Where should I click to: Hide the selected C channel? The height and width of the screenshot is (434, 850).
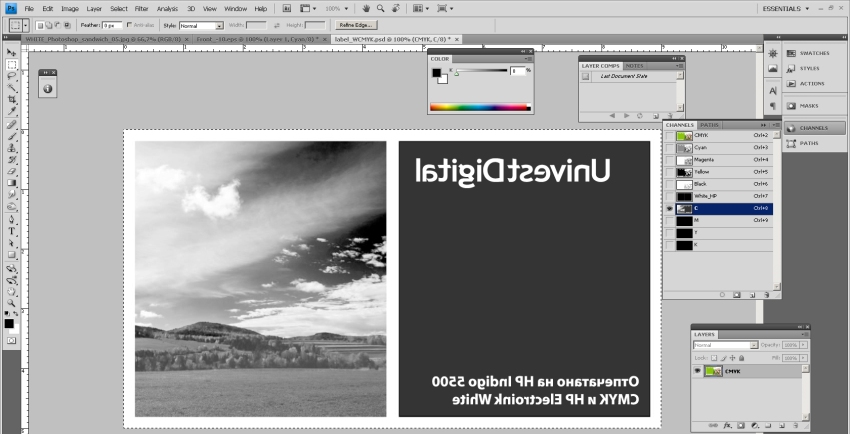coord(670,209)
